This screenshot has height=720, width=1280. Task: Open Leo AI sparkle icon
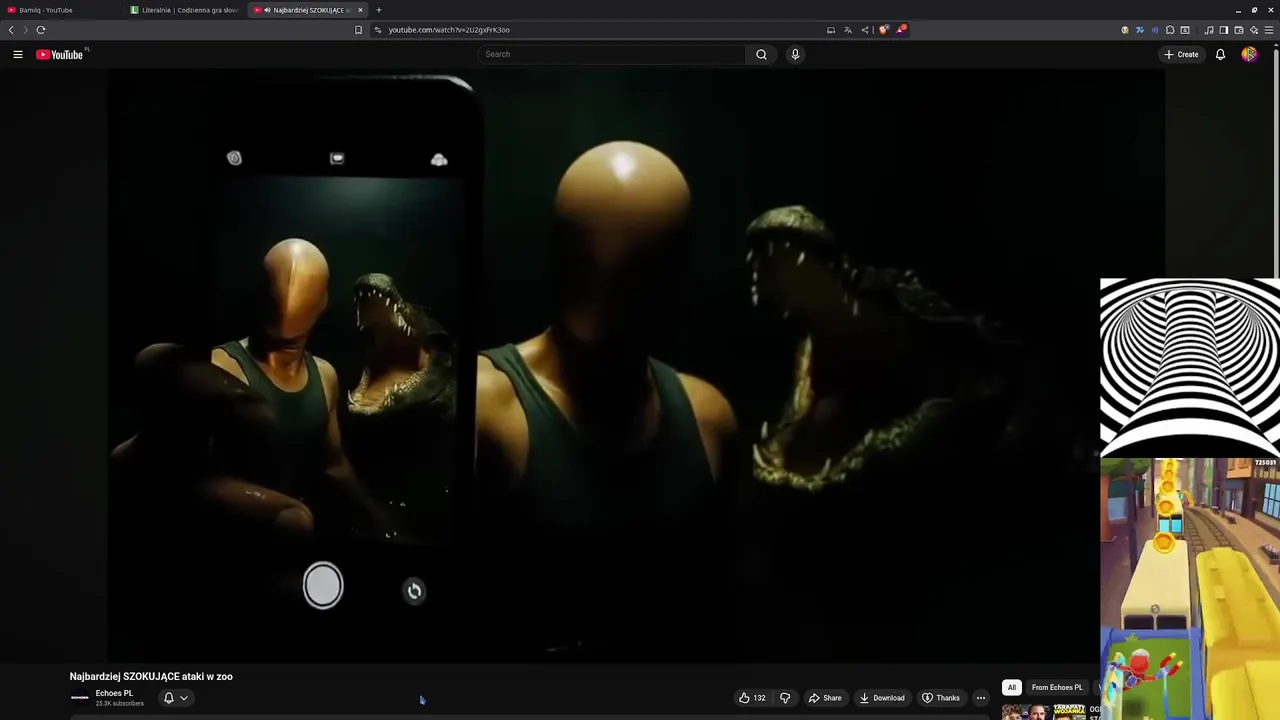coord(1253,30)
